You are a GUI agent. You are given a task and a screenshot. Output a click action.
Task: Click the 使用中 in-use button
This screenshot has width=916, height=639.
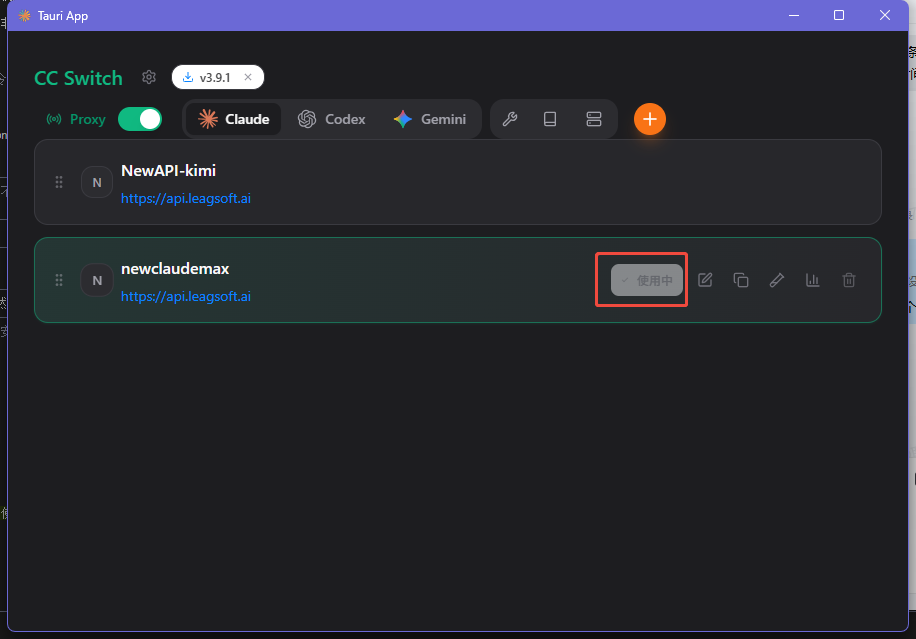coord(647,280)
